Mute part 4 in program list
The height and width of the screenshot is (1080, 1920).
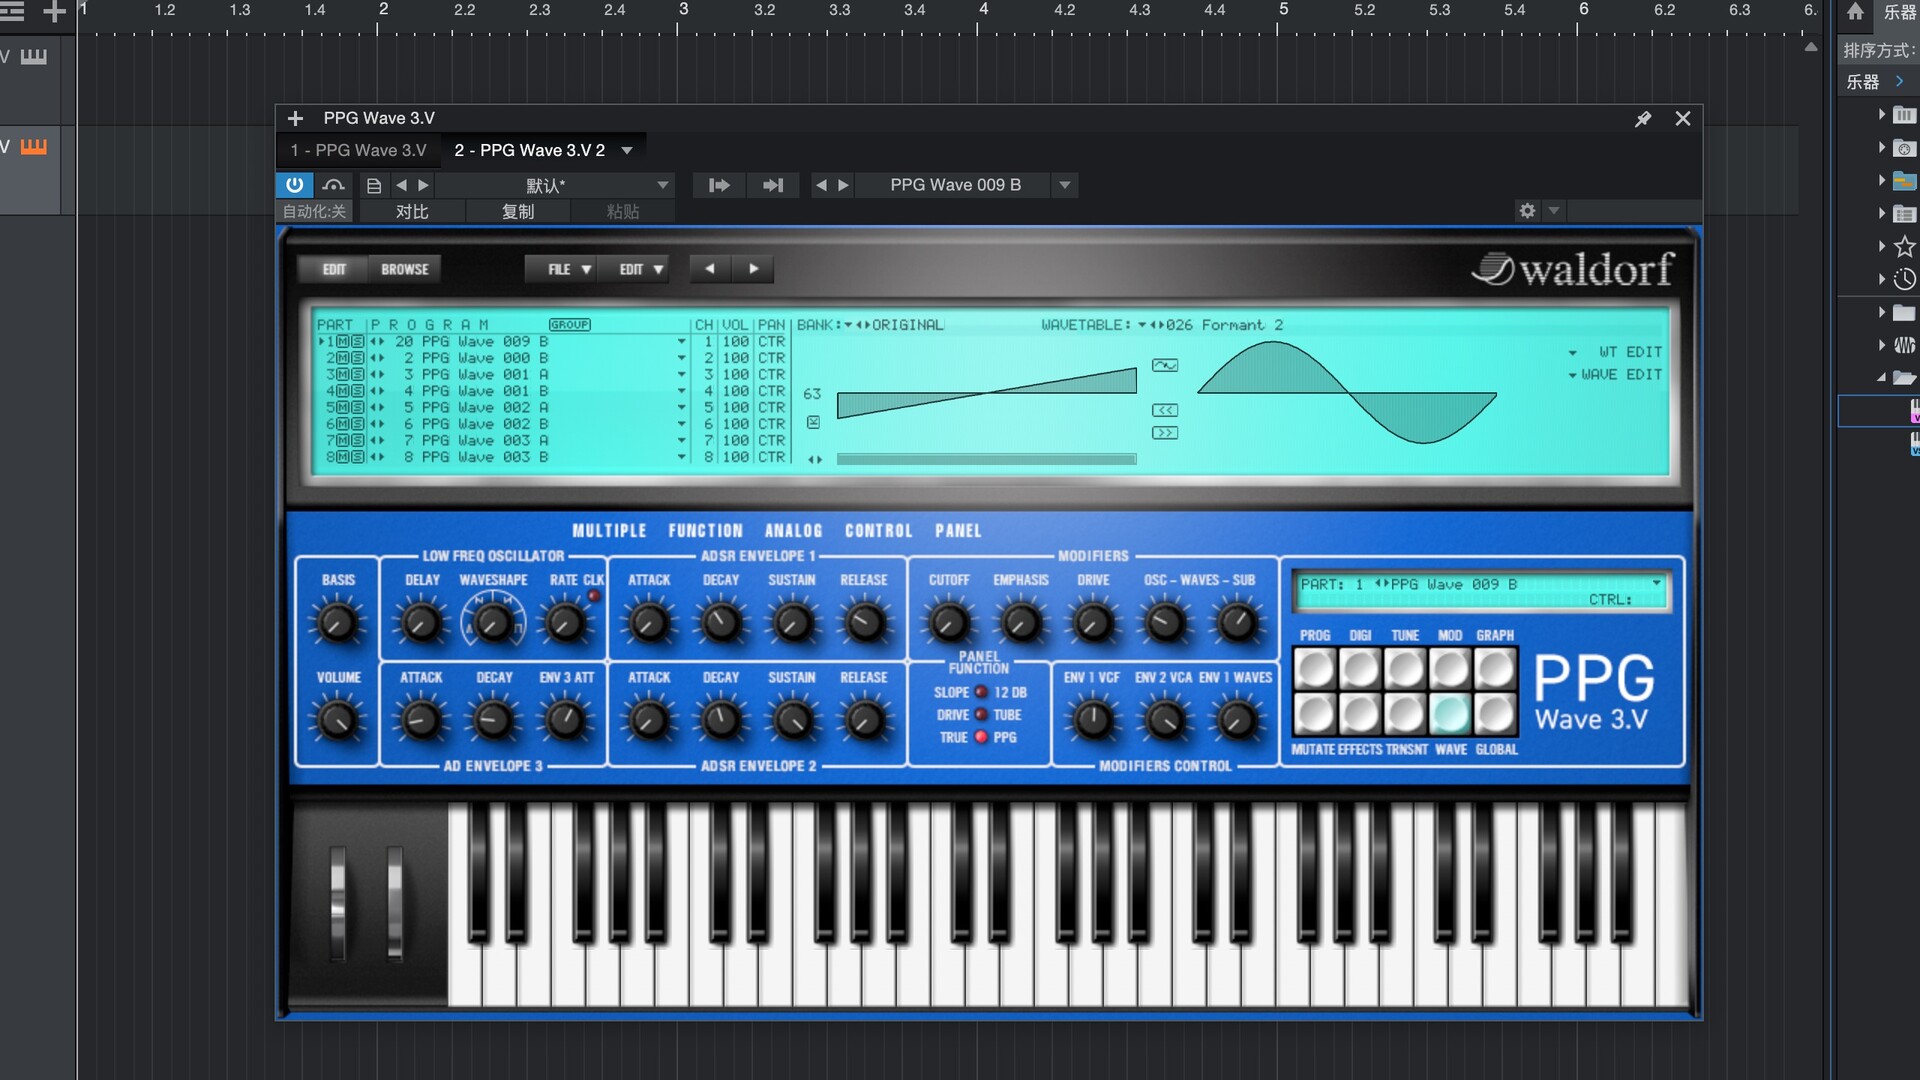point(343,391)
